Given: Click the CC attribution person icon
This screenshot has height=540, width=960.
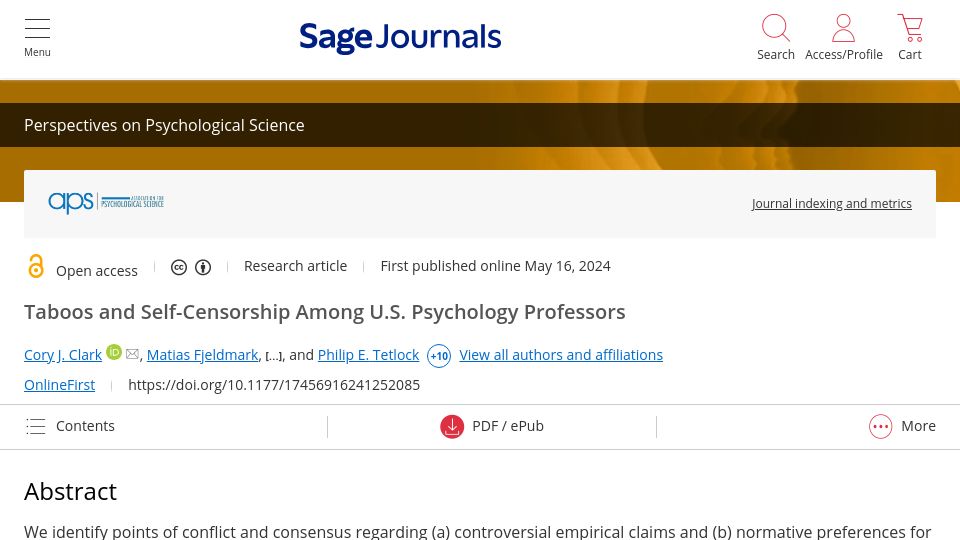Looking at the screenshot, I should click(x=203, y=268).
